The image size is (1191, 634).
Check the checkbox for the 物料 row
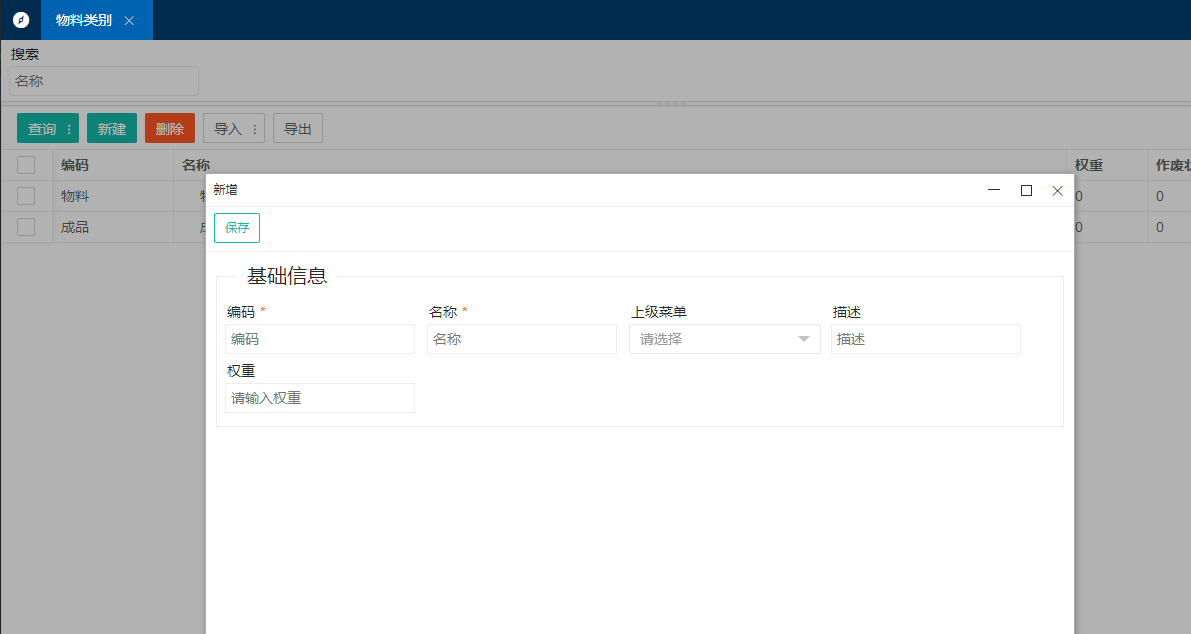click(x=26, y=196)
